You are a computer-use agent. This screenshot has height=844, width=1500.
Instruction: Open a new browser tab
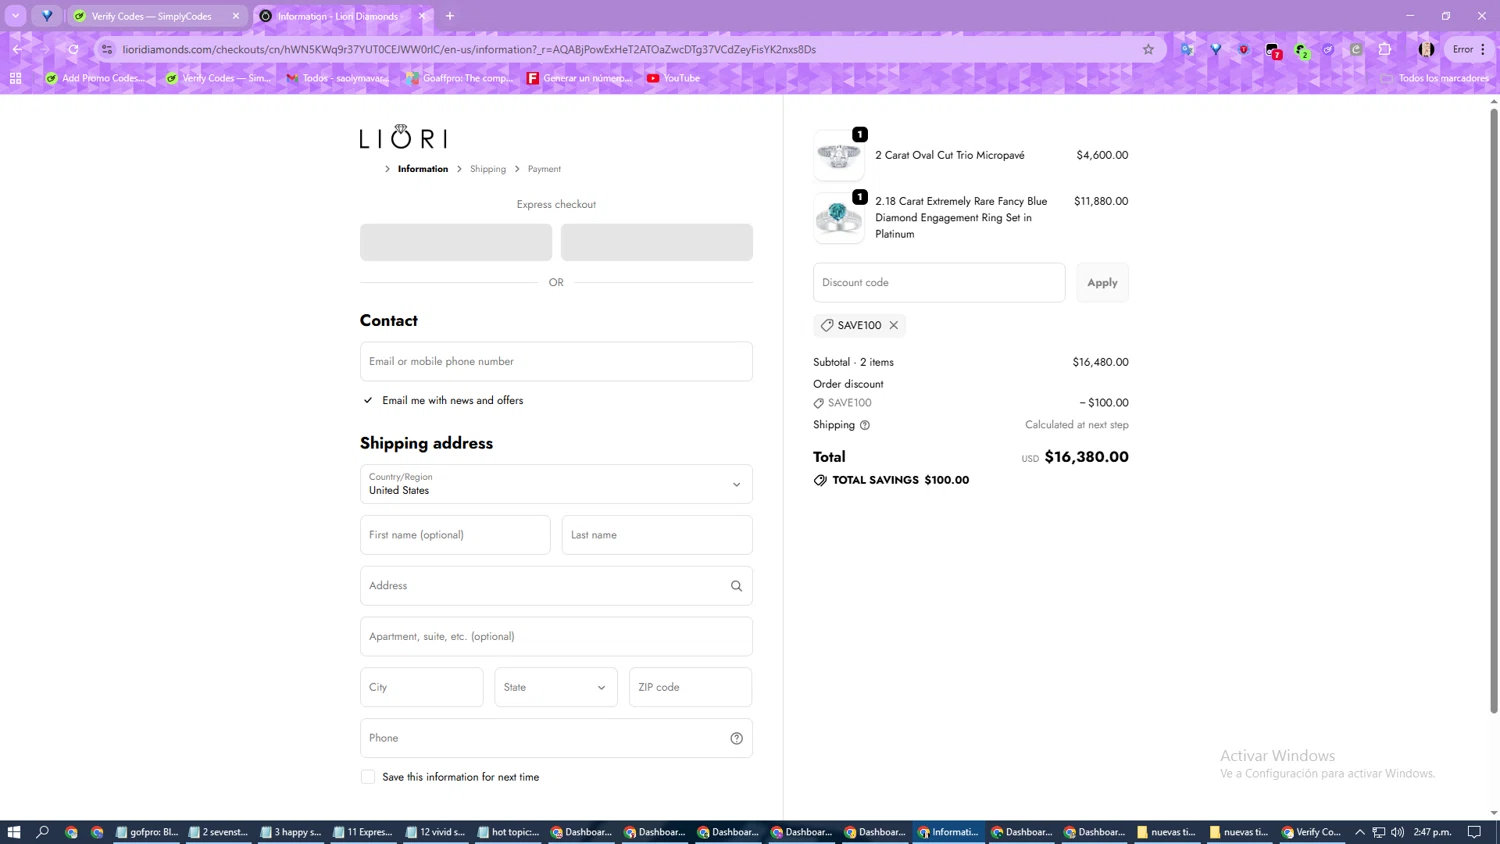click(x=450, y=16)
